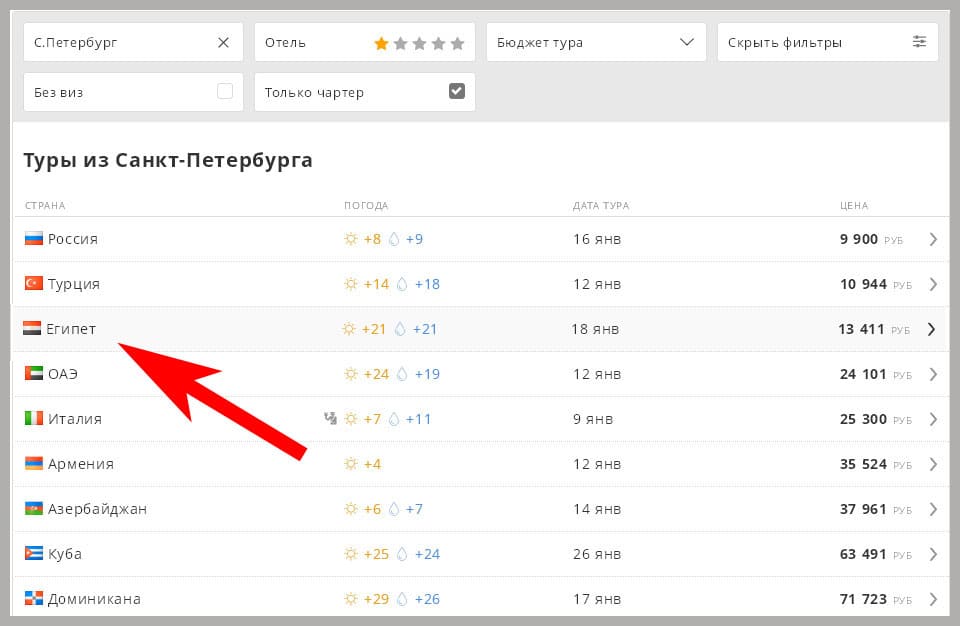960x626 pixels.
Task: Select price 71 723 руб
Action: pos(876,599)
